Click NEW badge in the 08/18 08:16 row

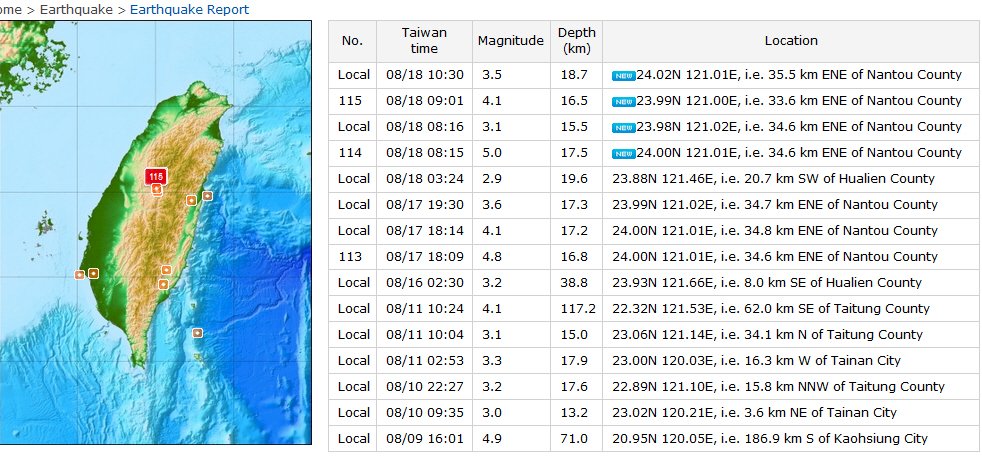(x=624, y=128)
